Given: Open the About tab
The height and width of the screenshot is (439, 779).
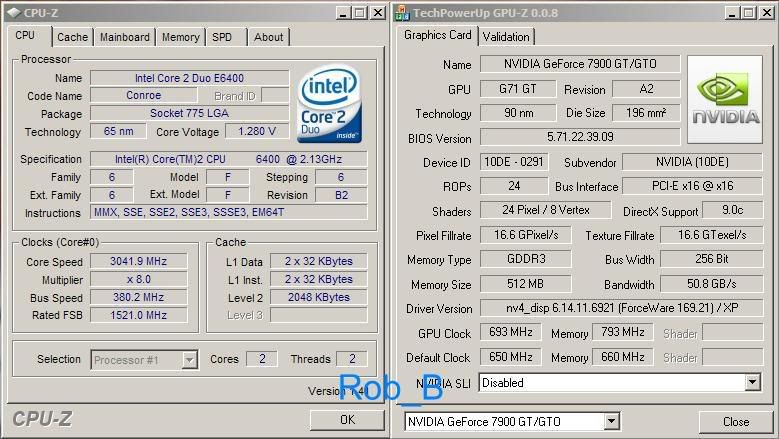Looking at the screenshot, I should point(268,37).
